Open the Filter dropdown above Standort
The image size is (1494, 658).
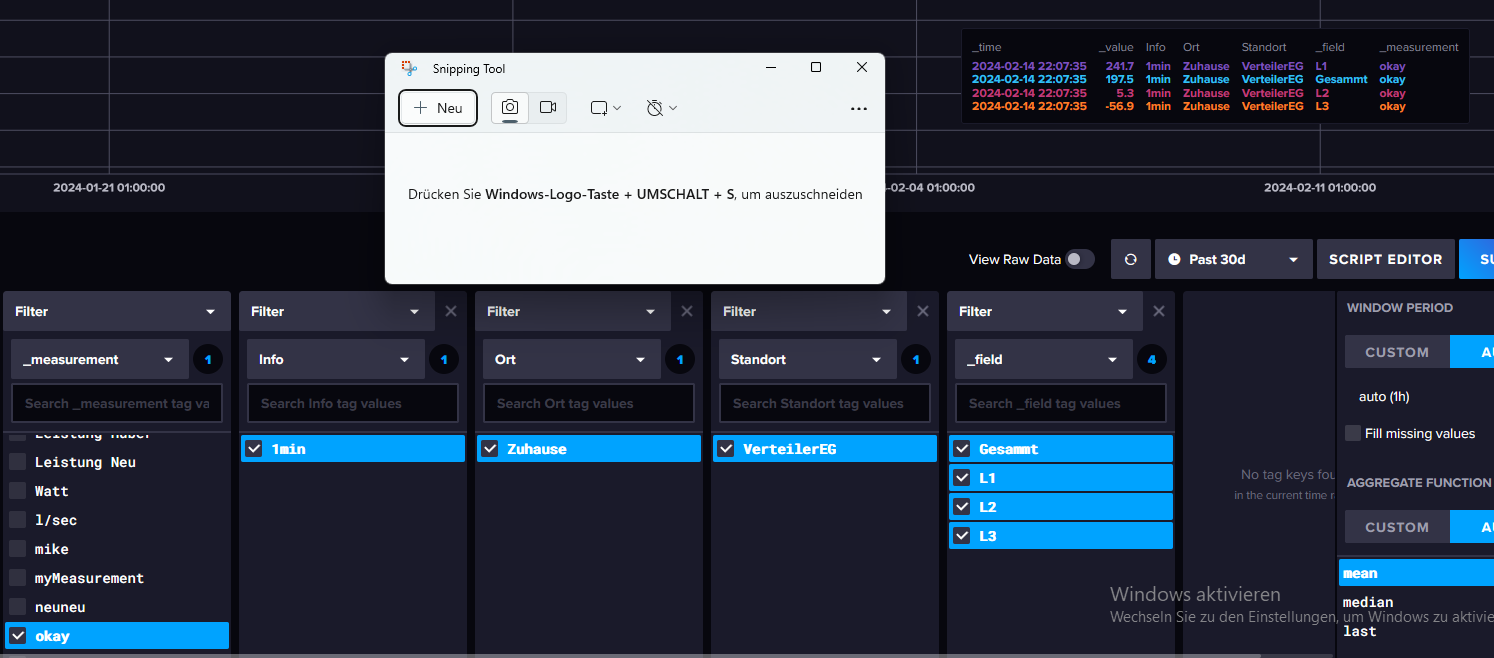coord(809,311)
